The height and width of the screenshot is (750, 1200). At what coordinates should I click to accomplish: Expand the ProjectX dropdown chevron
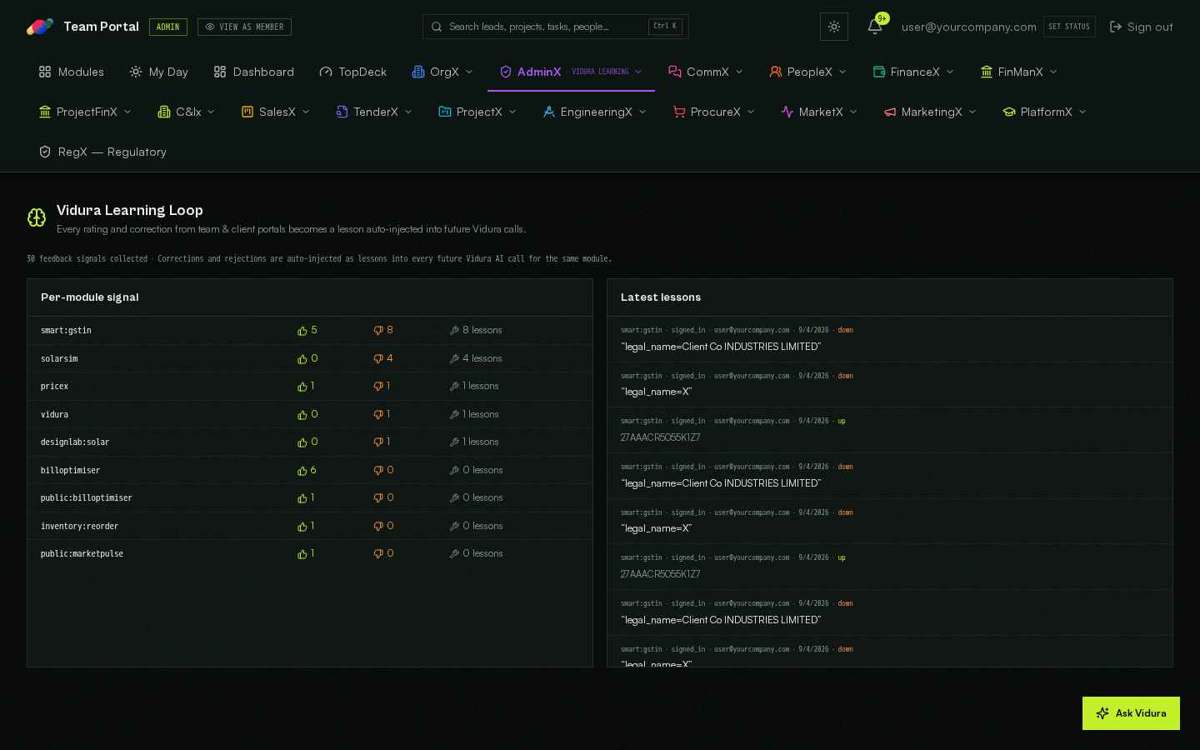512,112
